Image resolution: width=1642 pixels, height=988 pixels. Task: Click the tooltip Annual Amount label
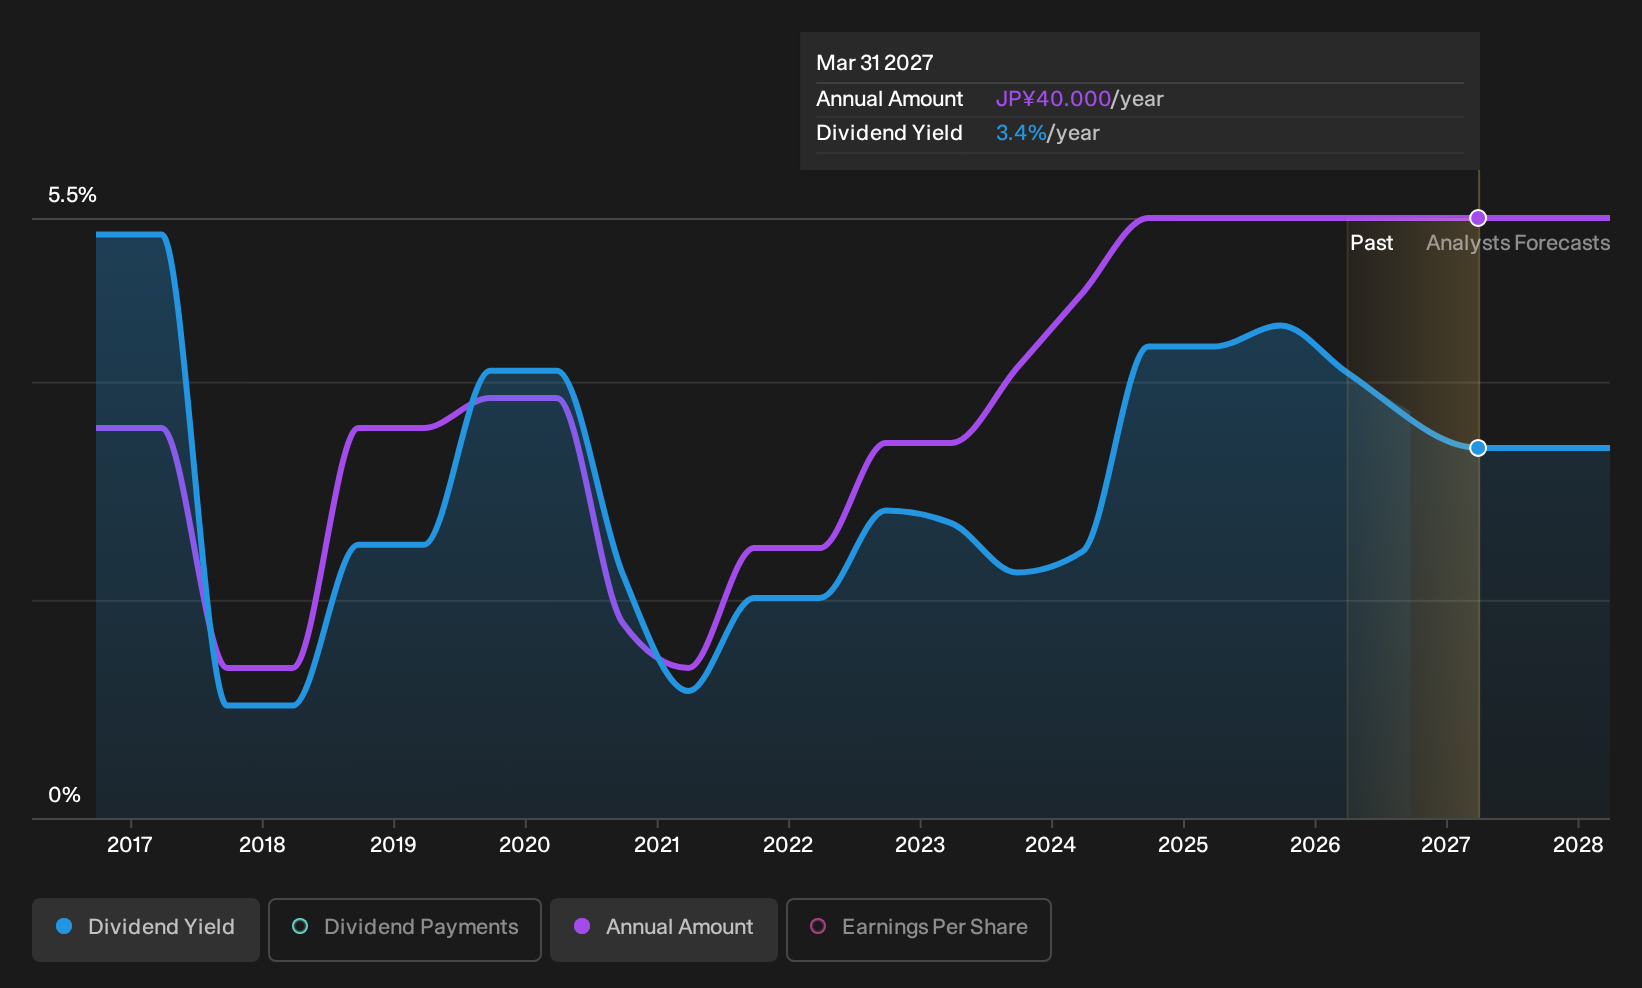pos(889,99)
